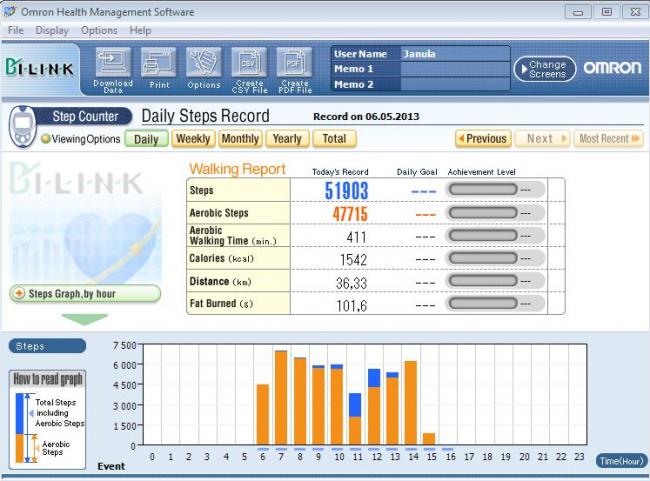
Task: Switch to Monthly view
Action: tap(240, 138)
